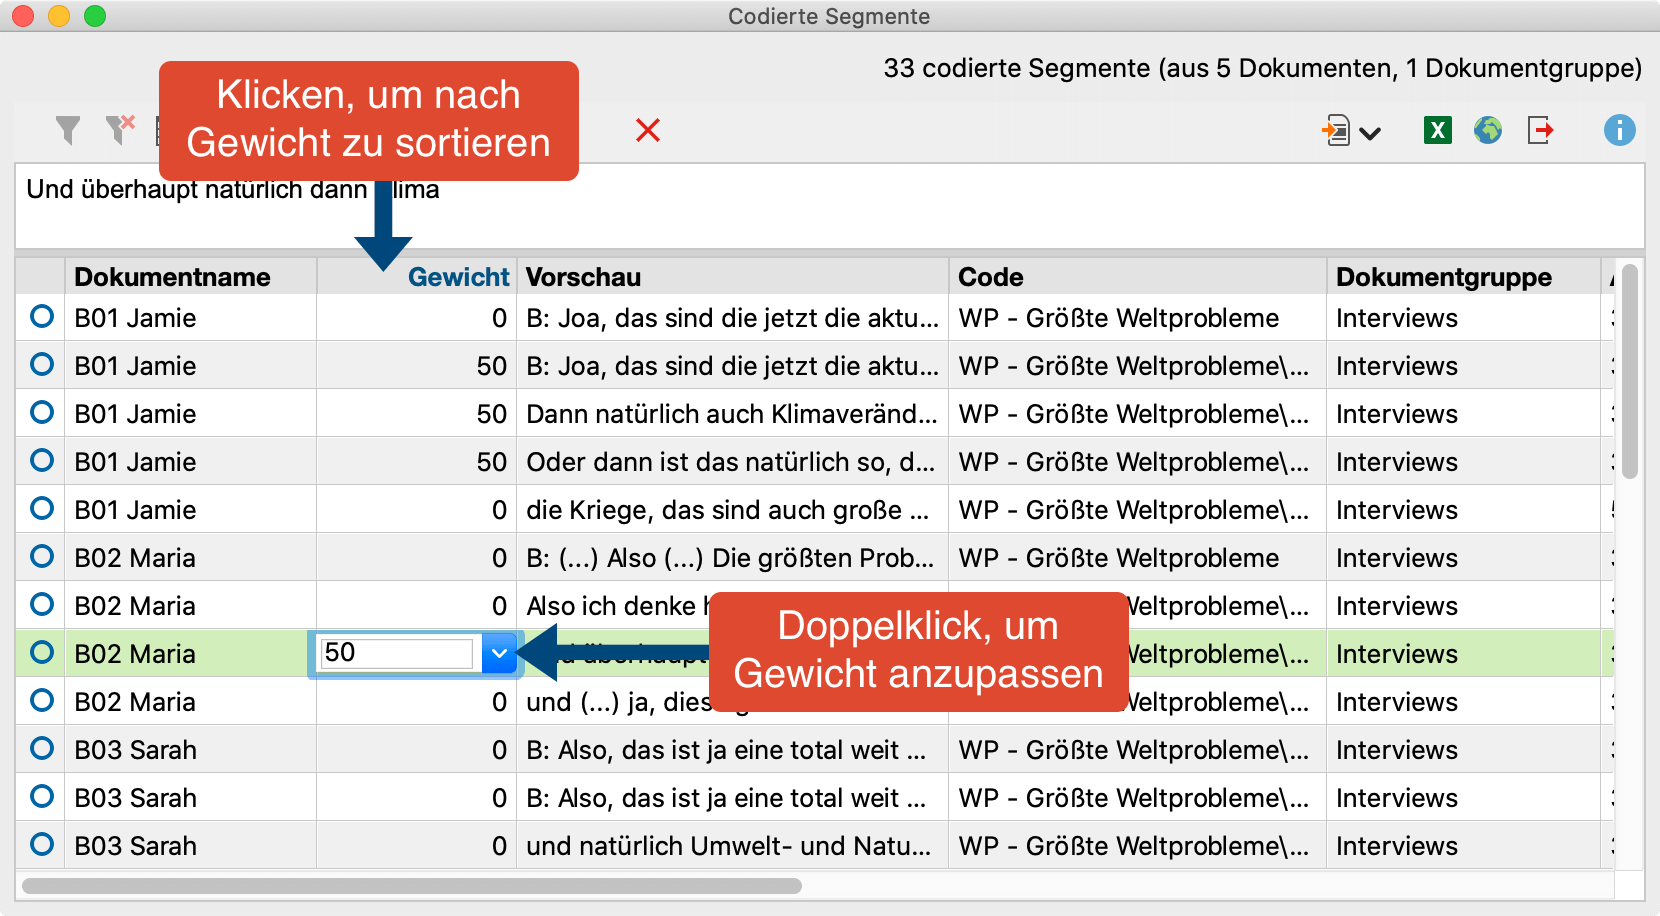Sort the table by the Gewicht column
The width and height of the screenshot is (1660, 916).
pyautogui.click(x=458, y=277)
